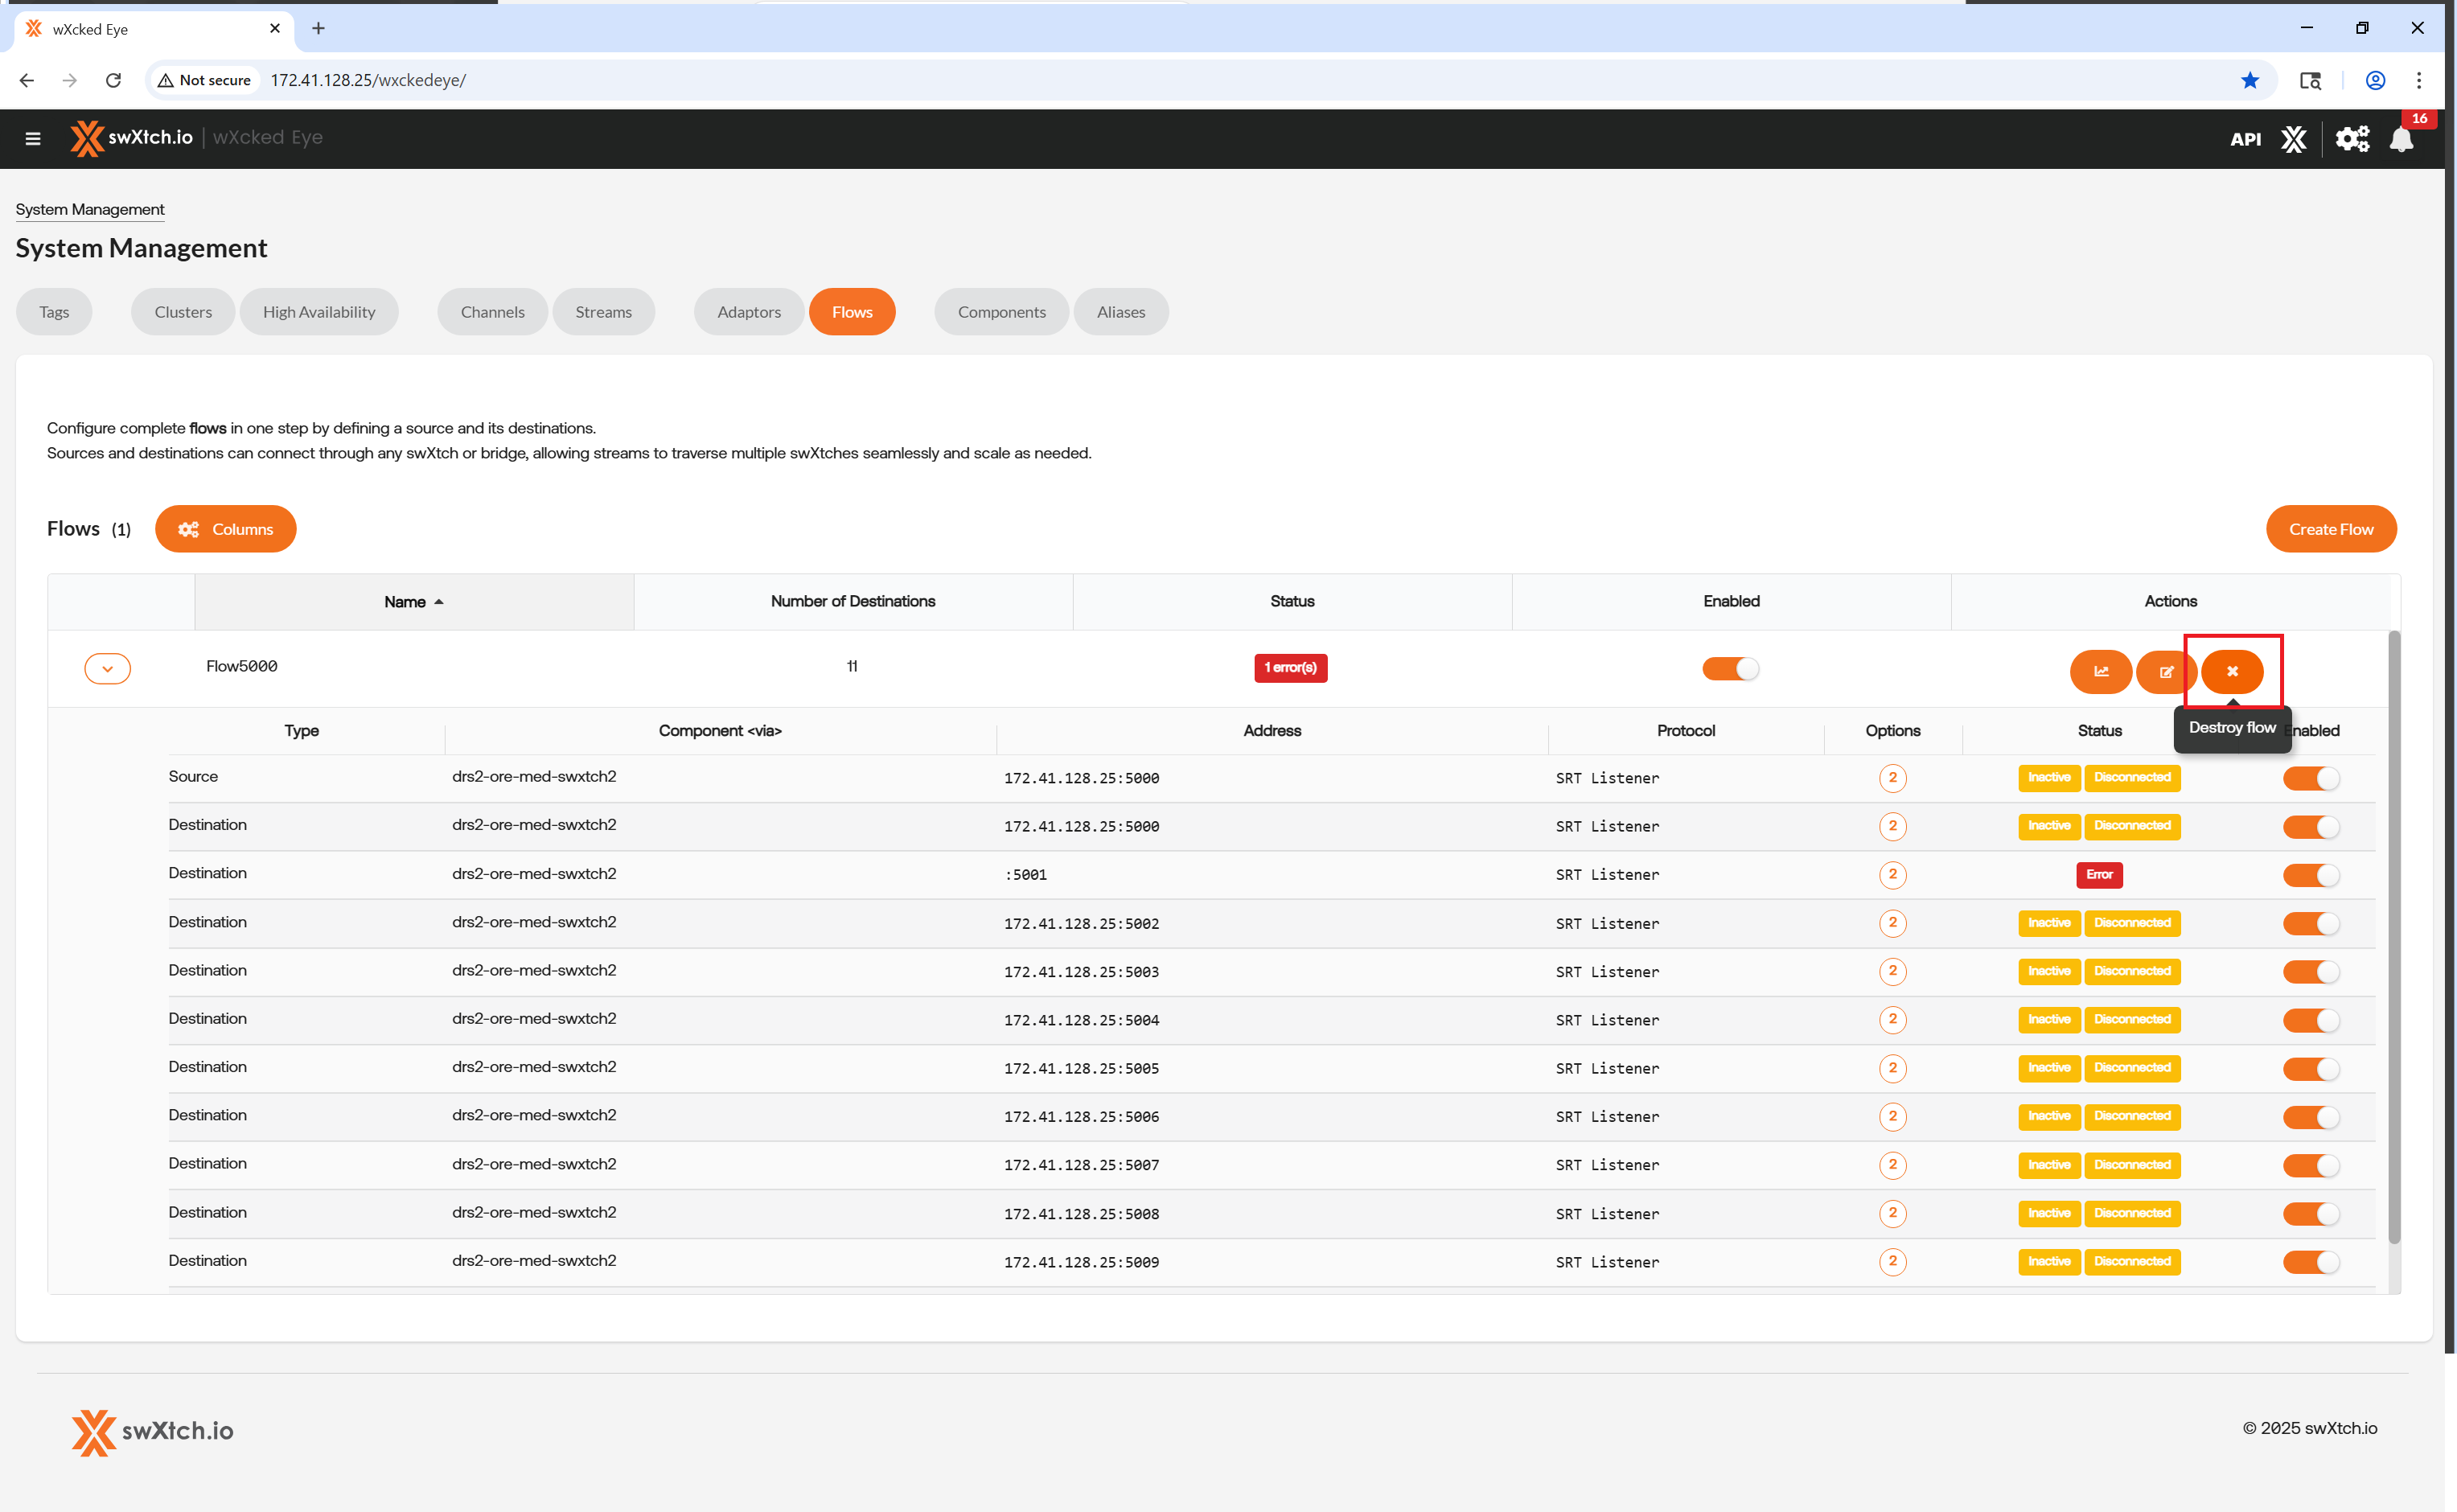The image size is (2457, 1512).
Task: Open the settings gears icon in header
Action: tap(2352, 139)
